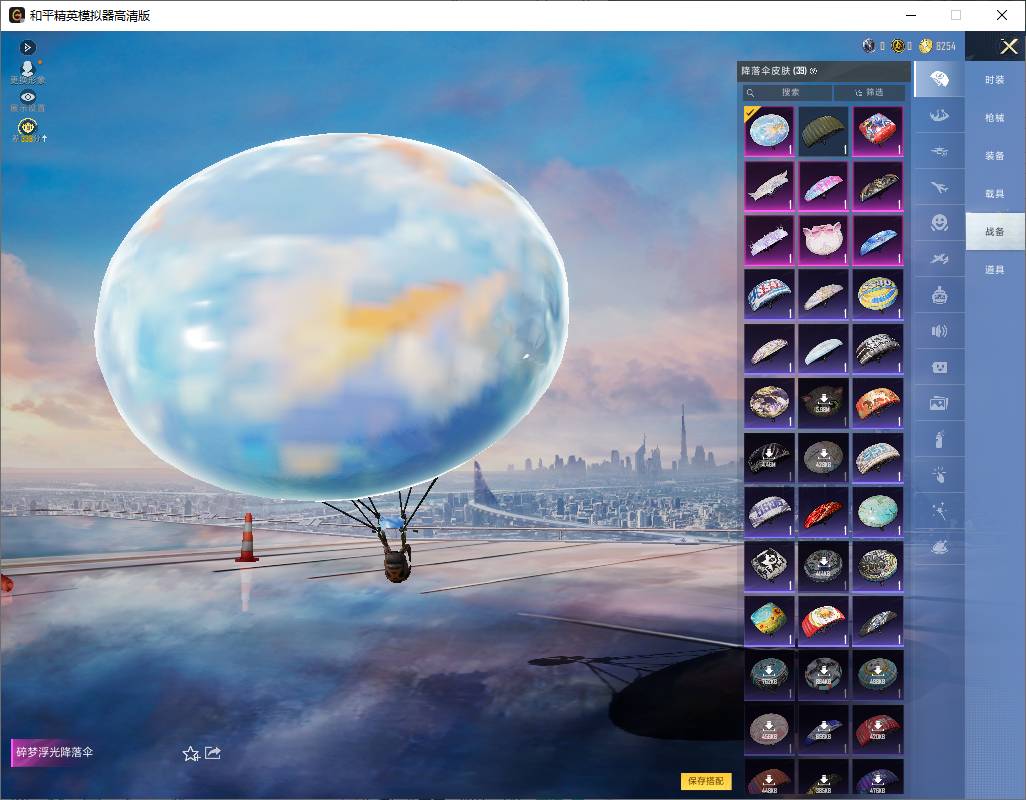Image resolution: width=1026 pixels, height=800 pixels.
Task: Select the red and gold parachute thumbnail
Action: click(x=823, y=512)
